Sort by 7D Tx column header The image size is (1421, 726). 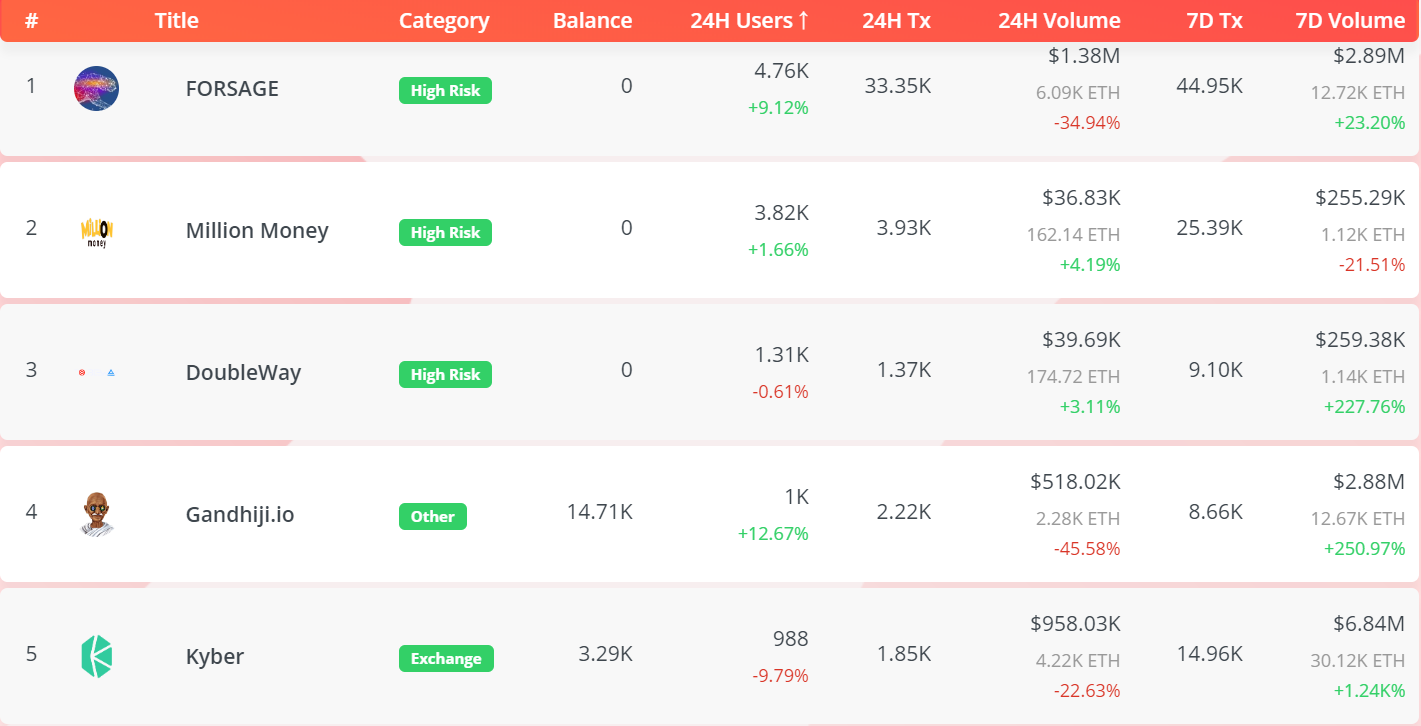(1214, 21)
